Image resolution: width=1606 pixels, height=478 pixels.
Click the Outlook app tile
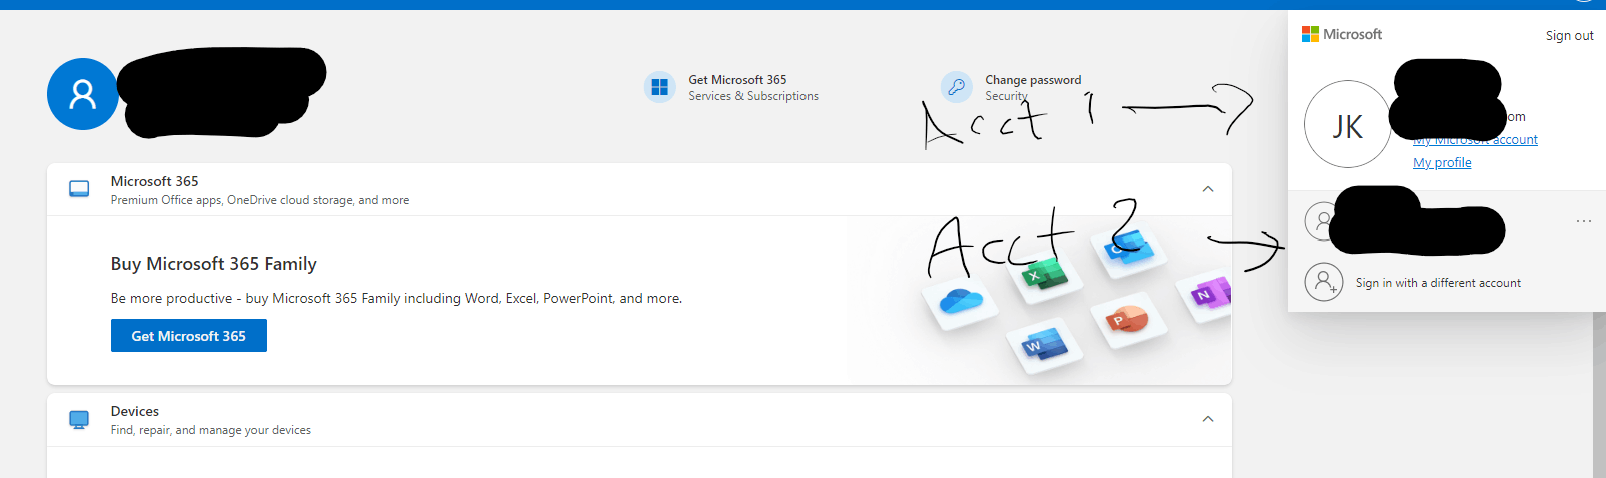pyautogui.click(x=1130, y=247)
